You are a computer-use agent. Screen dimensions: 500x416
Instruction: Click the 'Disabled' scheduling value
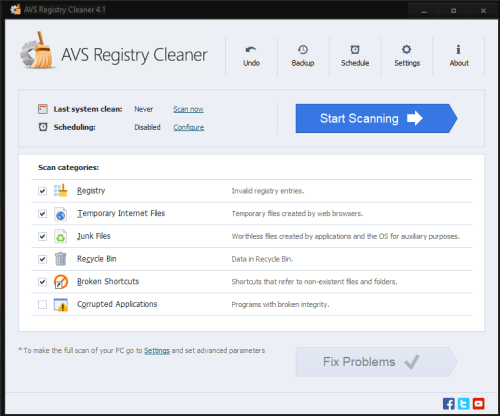point(147,127)
